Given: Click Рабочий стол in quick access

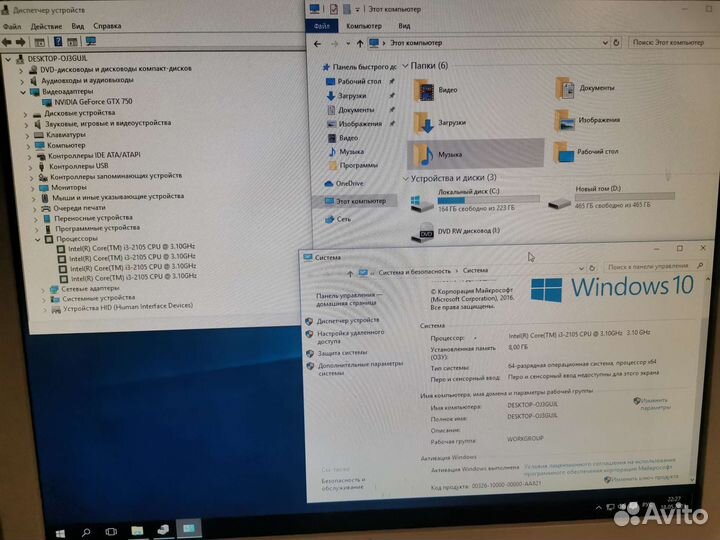Looking at the screenshot, I should click(359, 81).
